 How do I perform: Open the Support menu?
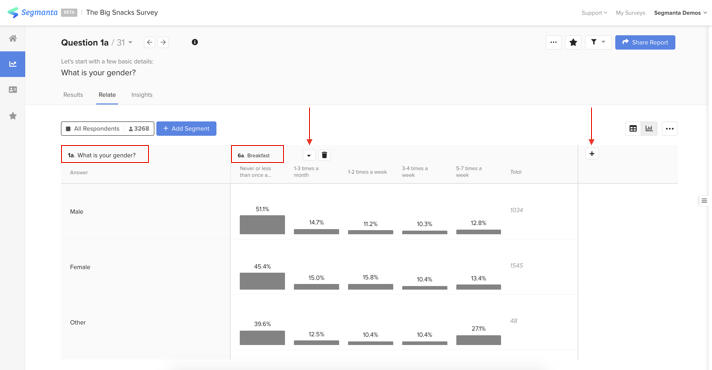[594, 13]
